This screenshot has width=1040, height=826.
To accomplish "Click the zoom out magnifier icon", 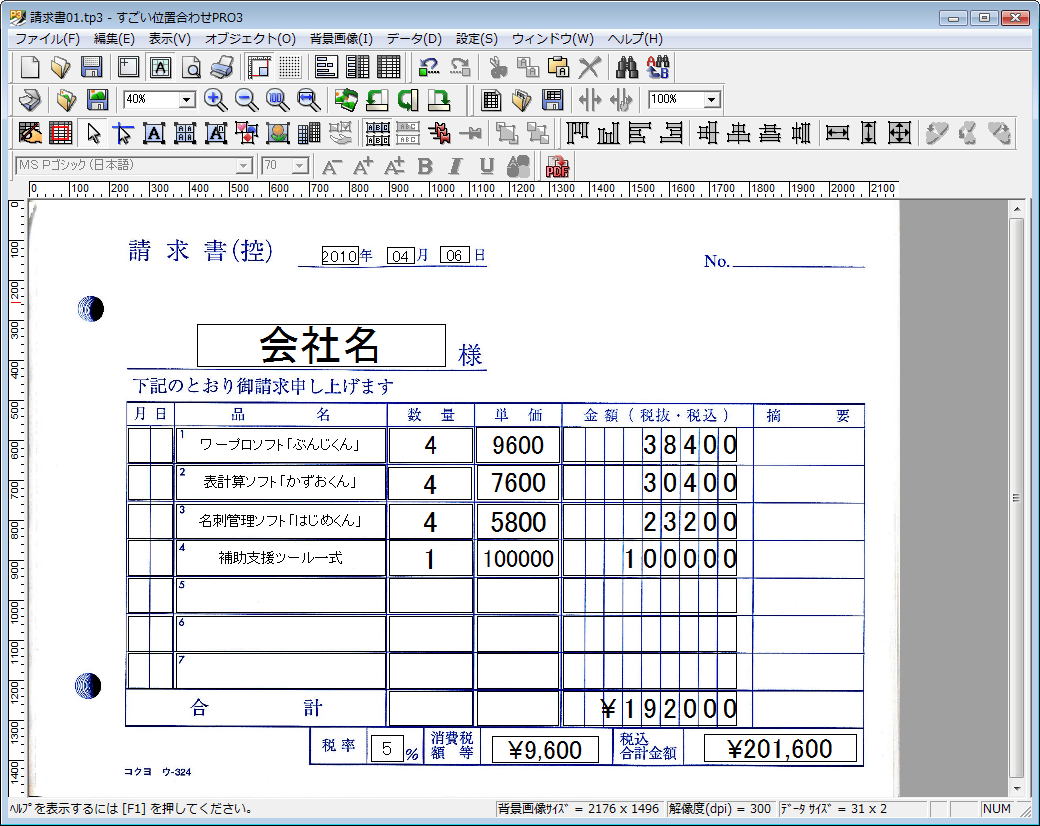I will pos(246,100).
